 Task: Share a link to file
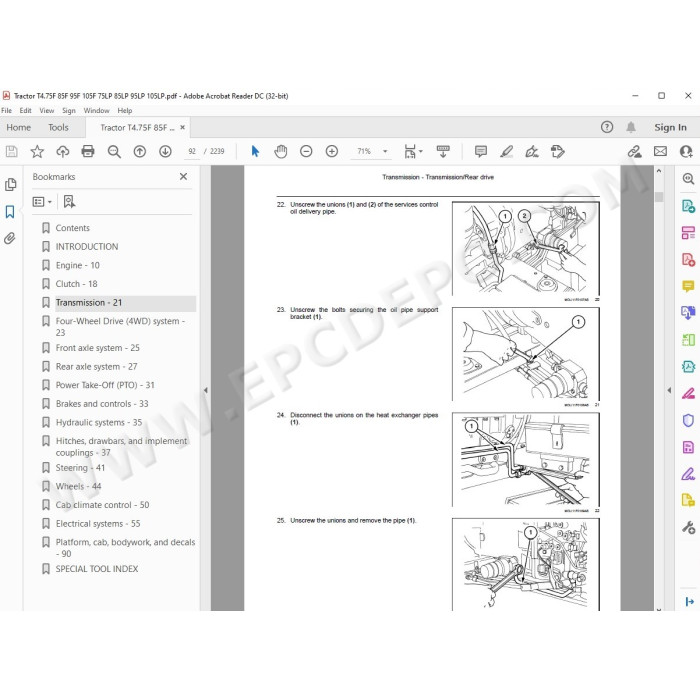pyautogui.click(x=634, y=152)
